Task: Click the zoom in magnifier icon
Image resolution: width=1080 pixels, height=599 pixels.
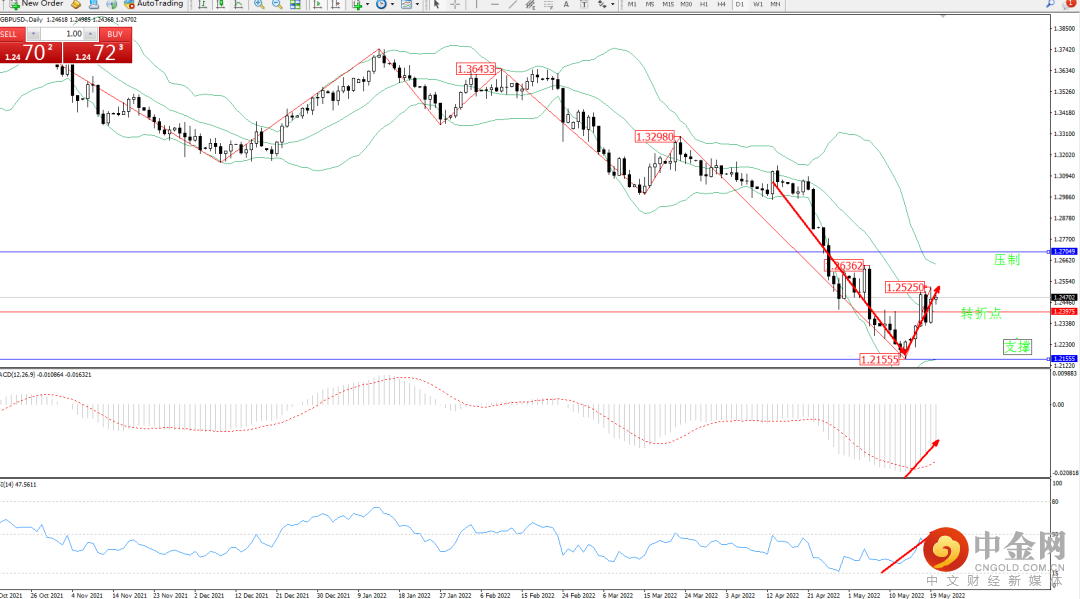Action: 259,4
